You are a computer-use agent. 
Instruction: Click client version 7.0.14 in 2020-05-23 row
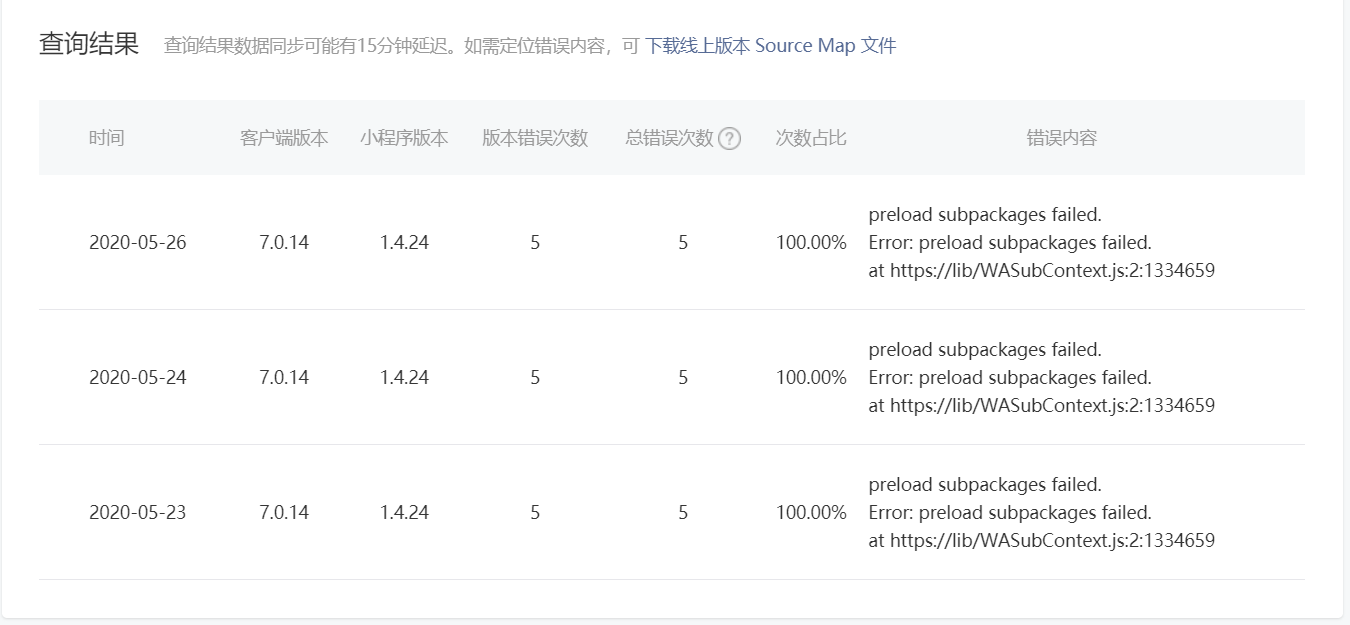[284, 513]
